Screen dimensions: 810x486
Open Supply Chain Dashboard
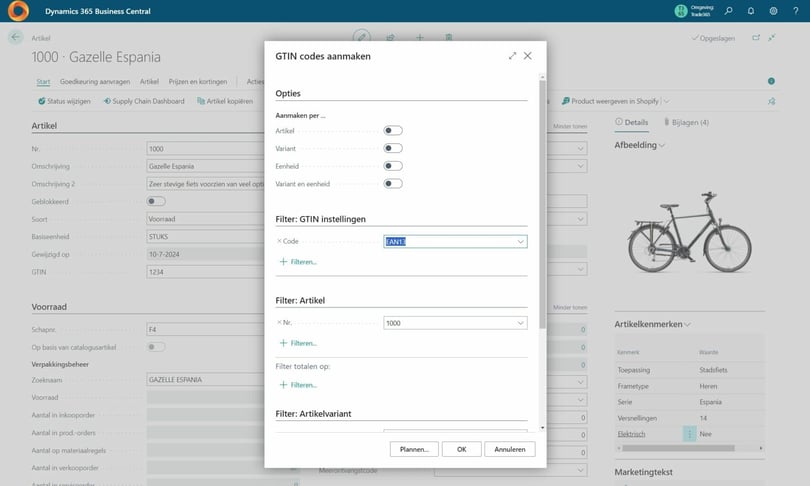tap(144, 101)
